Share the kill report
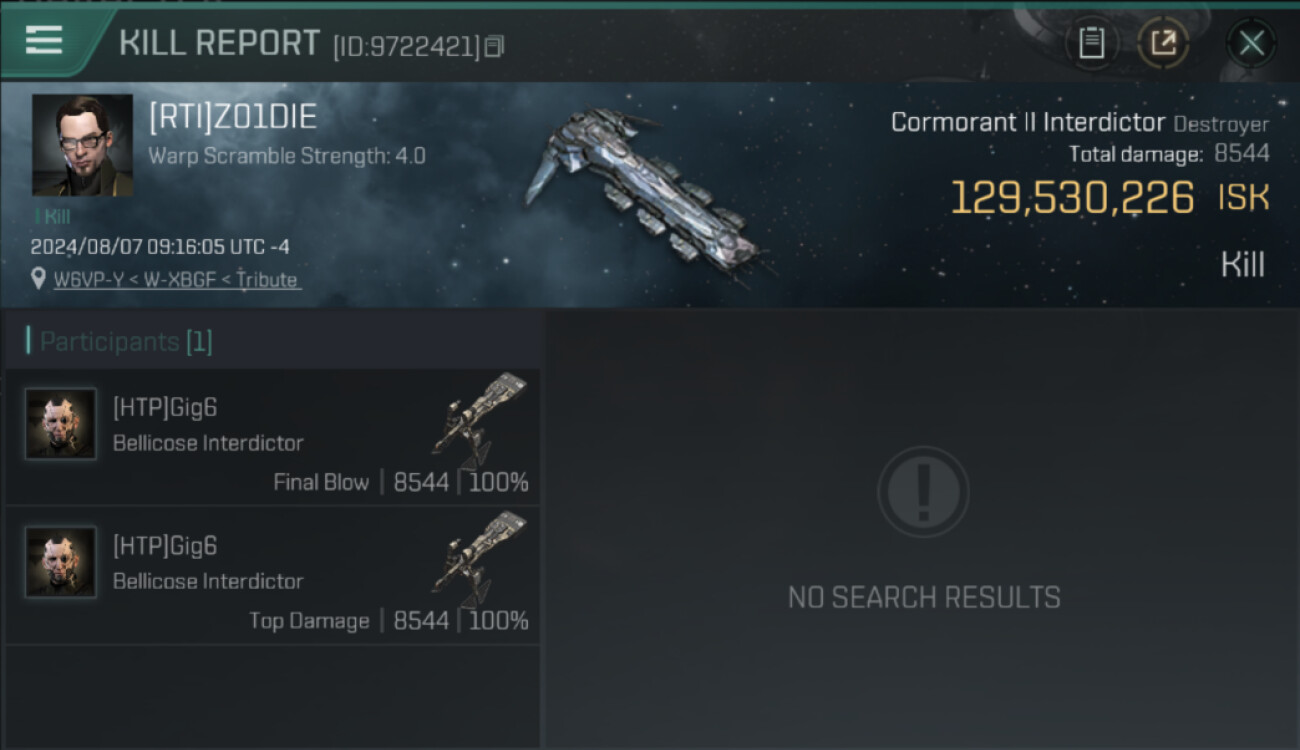This screenshot has width=1300, height=750. [1163, 43]
